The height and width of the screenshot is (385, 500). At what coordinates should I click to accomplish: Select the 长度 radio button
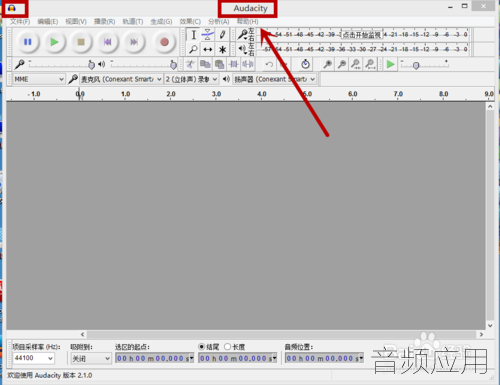click(x=228, y=347)
